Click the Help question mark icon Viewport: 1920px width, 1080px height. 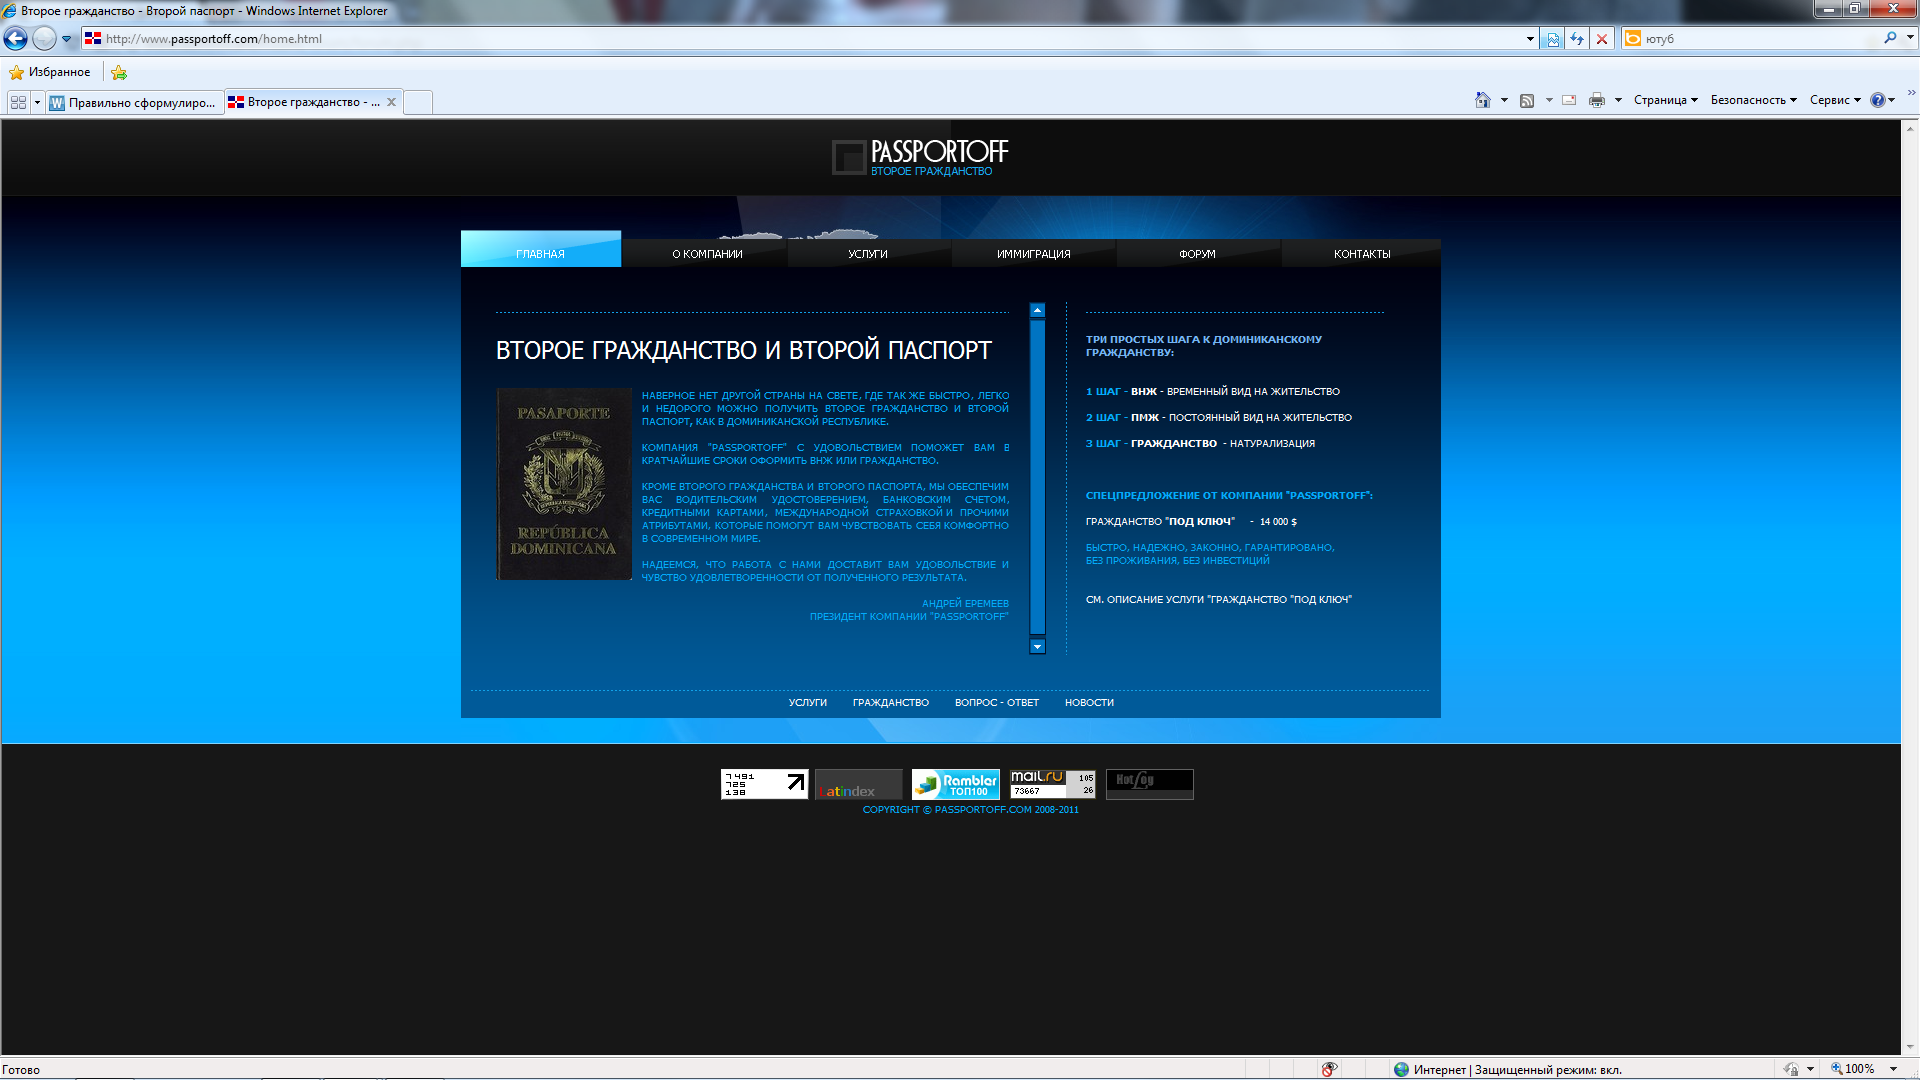(1878, 100)
